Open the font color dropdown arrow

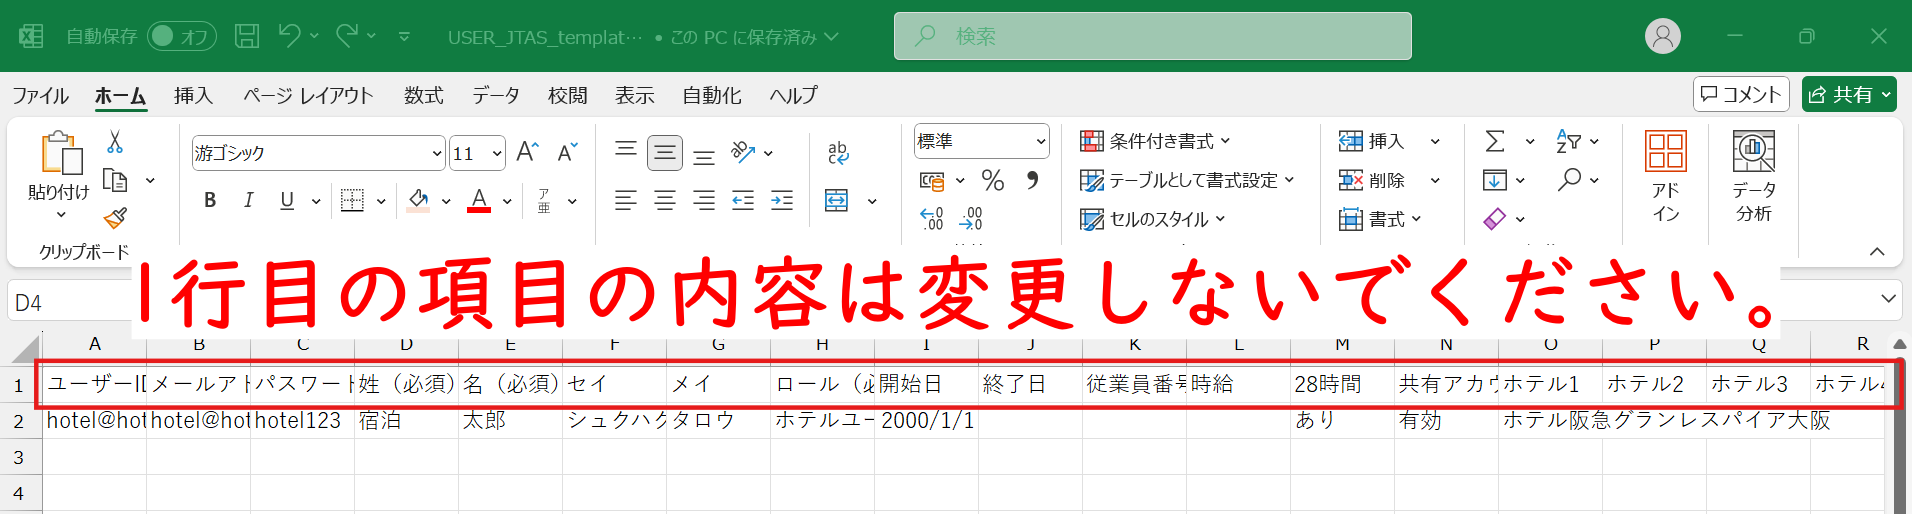(x=508, y=201)
